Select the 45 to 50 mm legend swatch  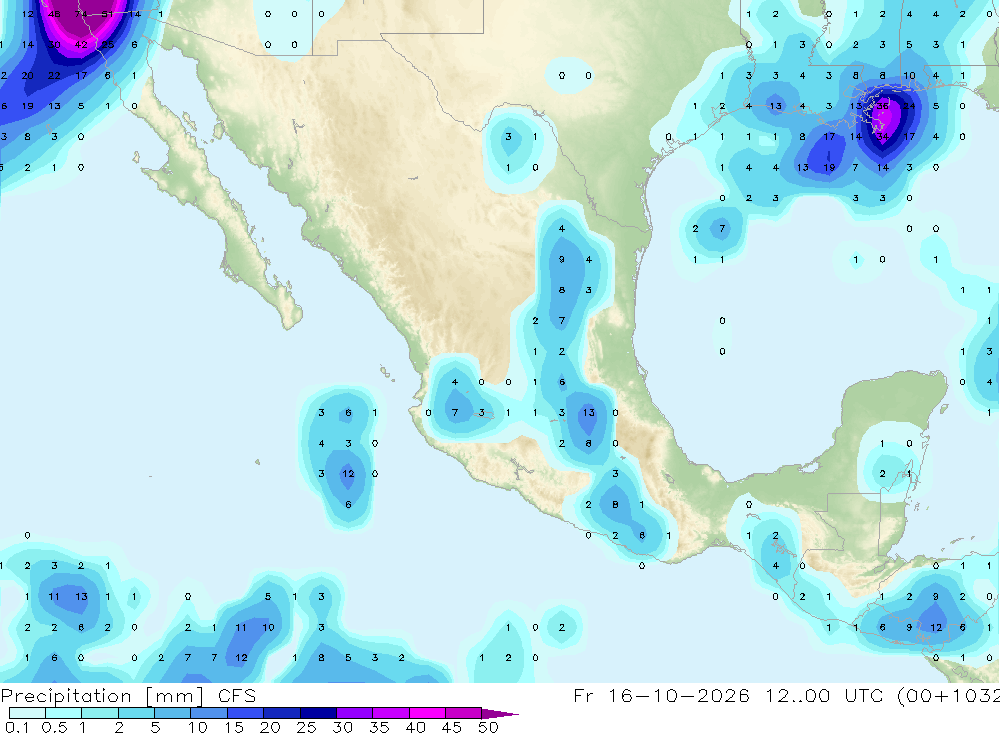pos(464,713)
